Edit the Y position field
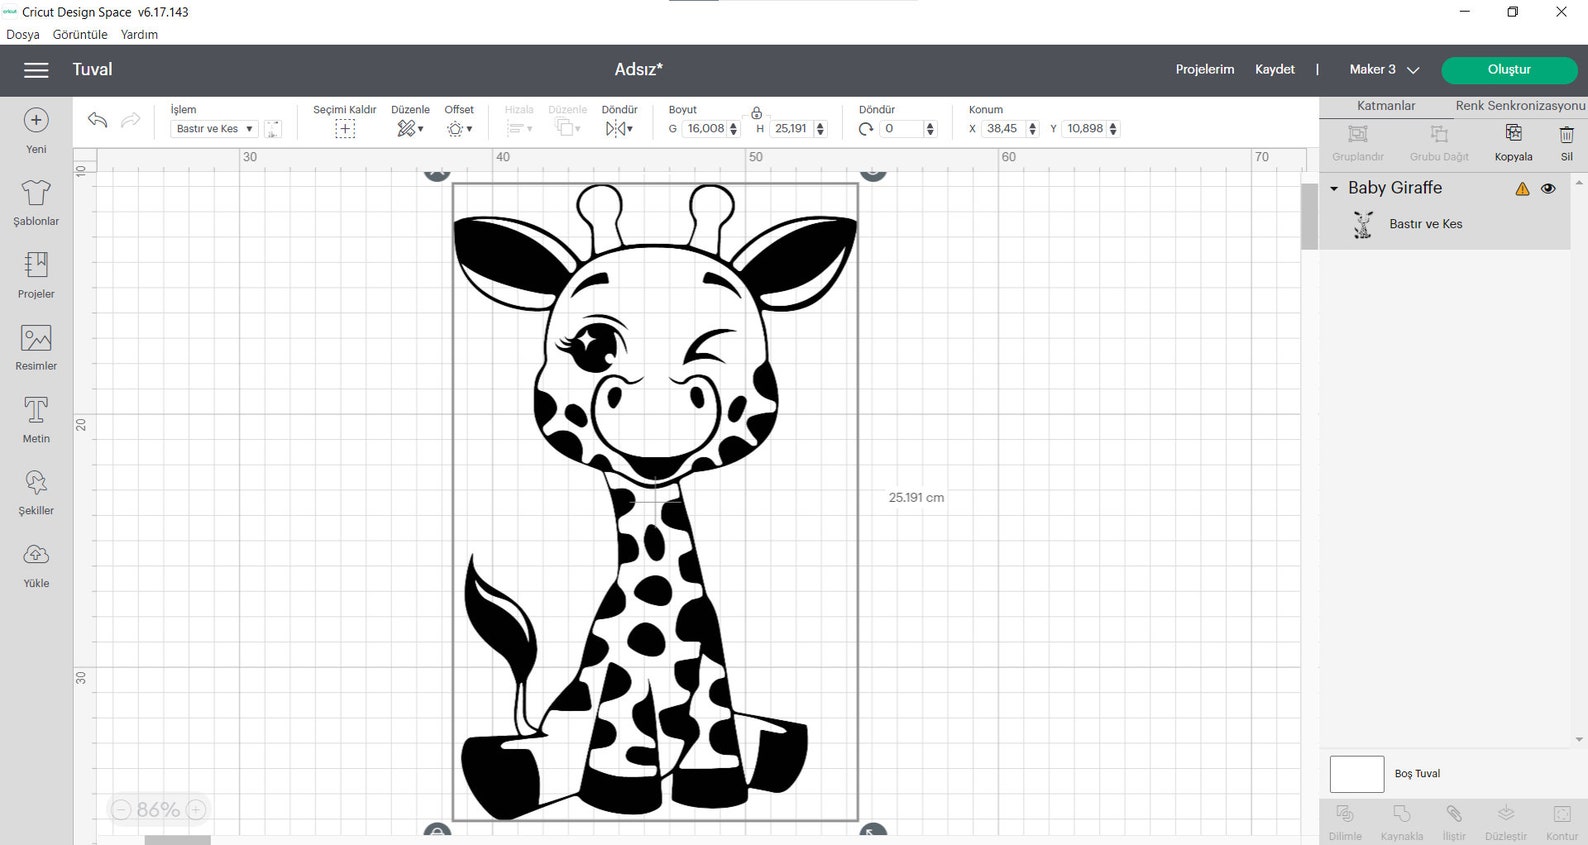Image resolution: width=1588 pixels, height=845 pixels. click(x=1085, y=129)
